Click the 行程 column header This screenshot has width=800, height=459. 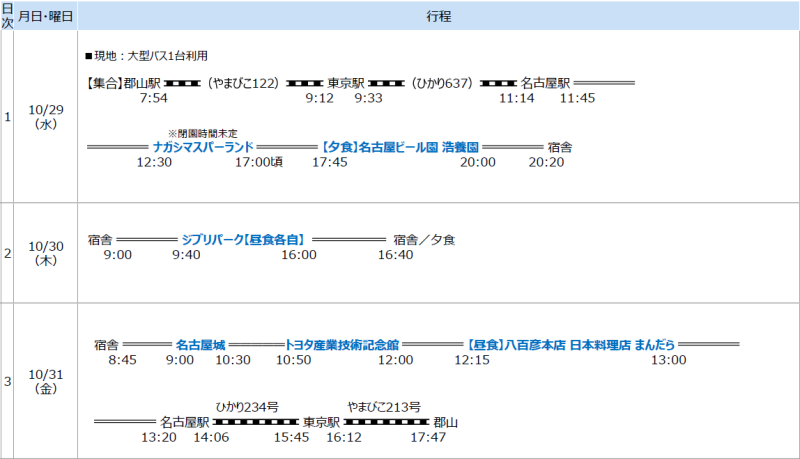pos(438,16)
